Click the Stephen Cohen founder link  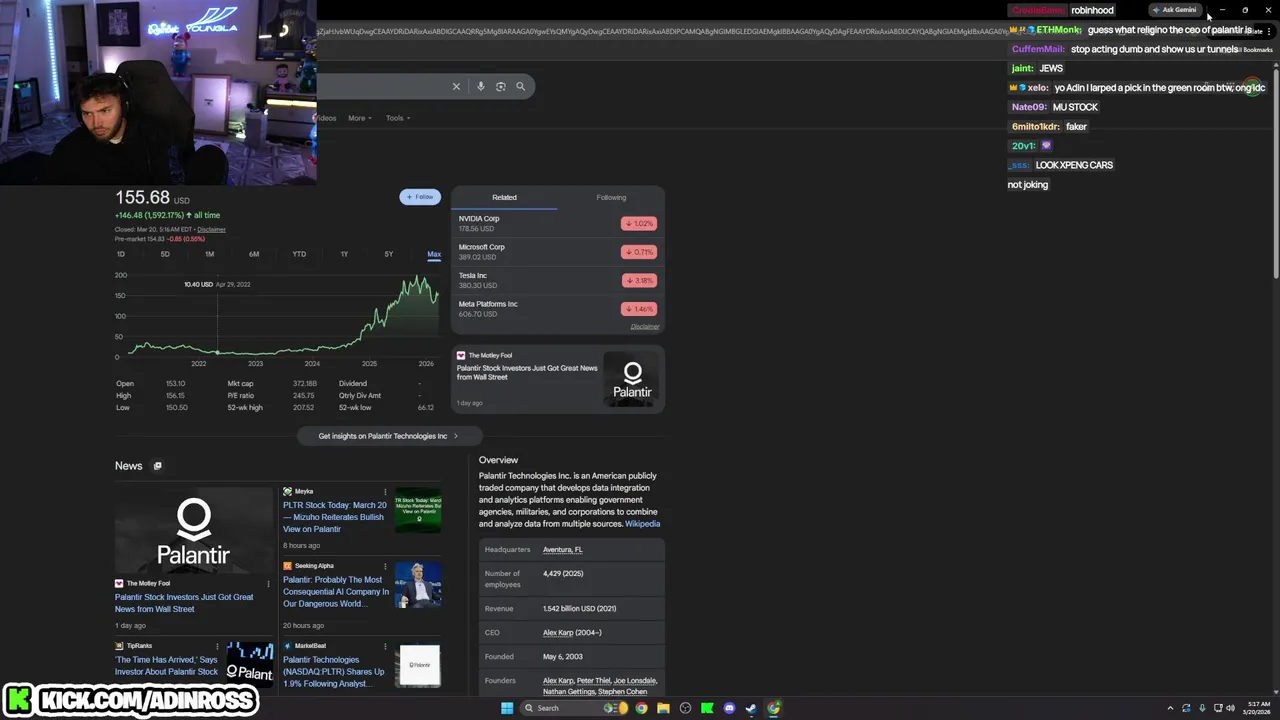click(x=622, y=692)
